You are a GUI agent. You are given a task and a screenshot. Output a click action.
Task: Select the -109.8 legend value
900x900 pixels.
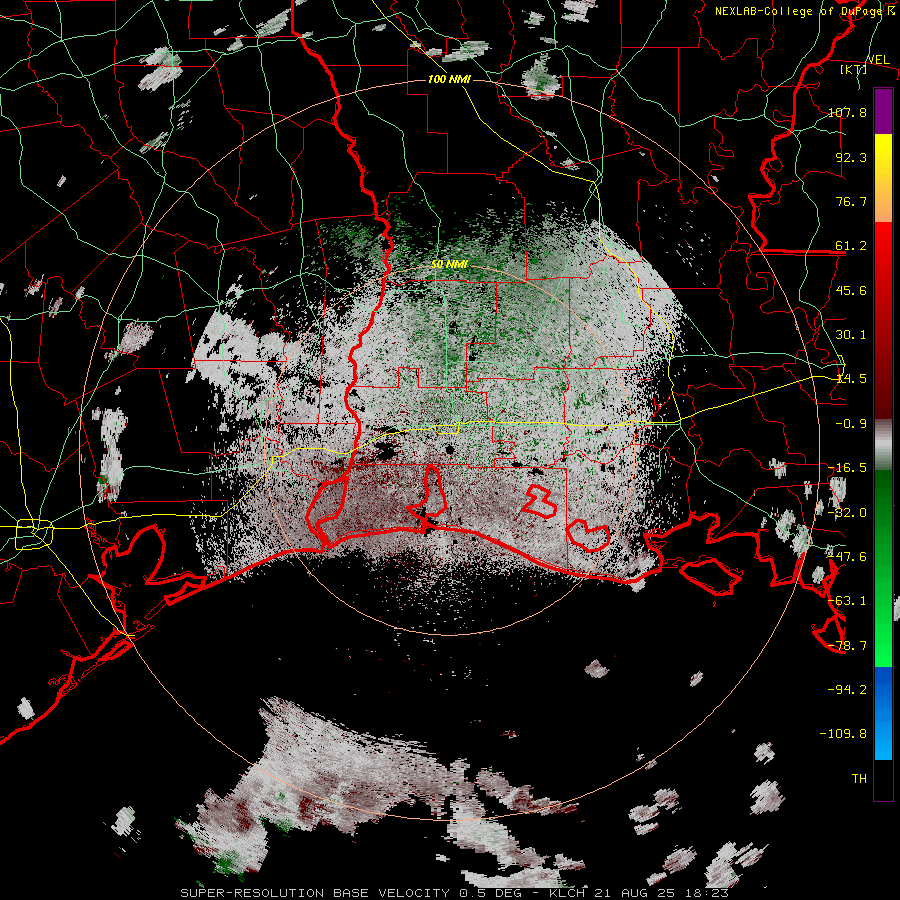843,734
